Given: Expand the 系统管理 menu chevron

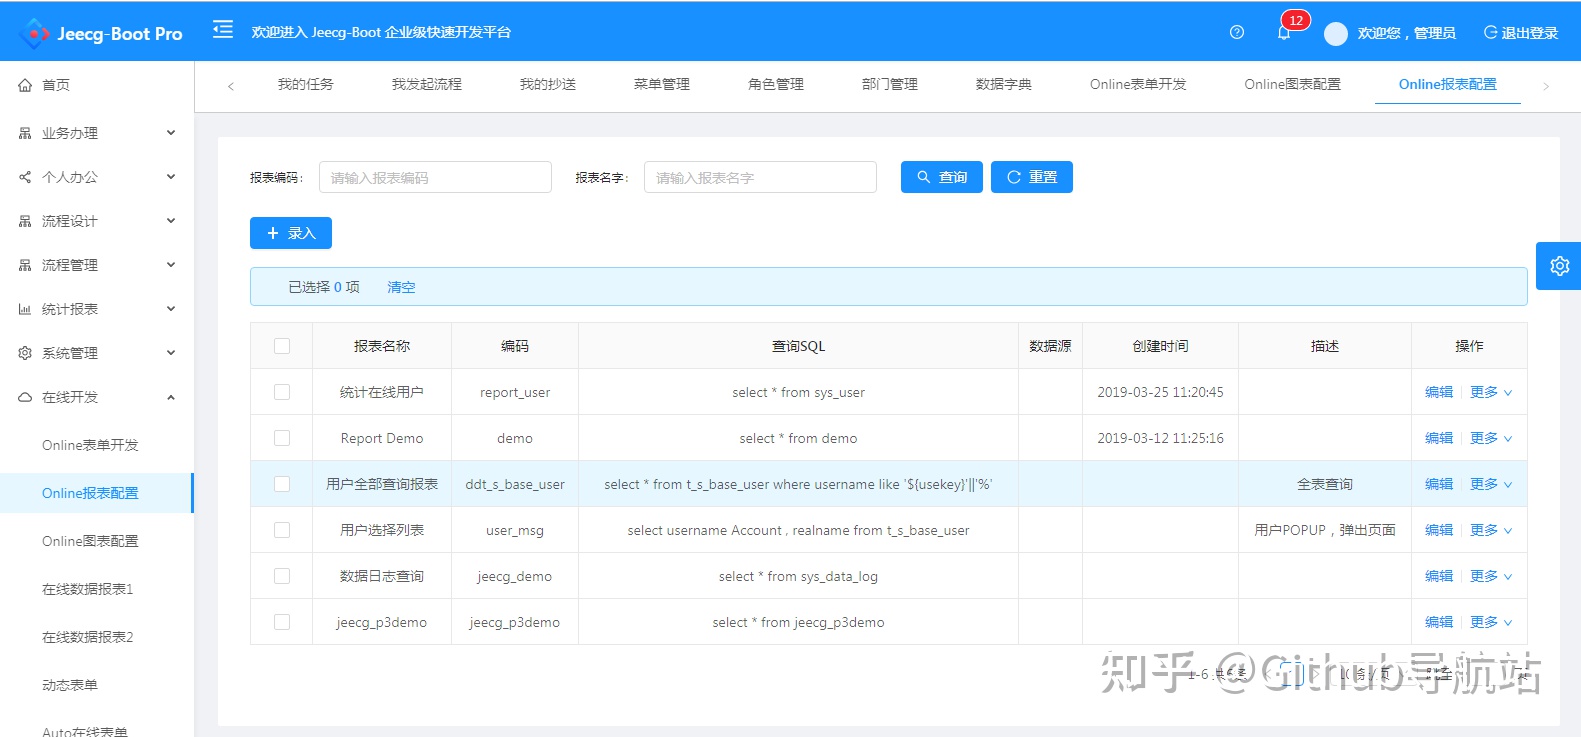Looking at the screenshot, I should 171,353.
